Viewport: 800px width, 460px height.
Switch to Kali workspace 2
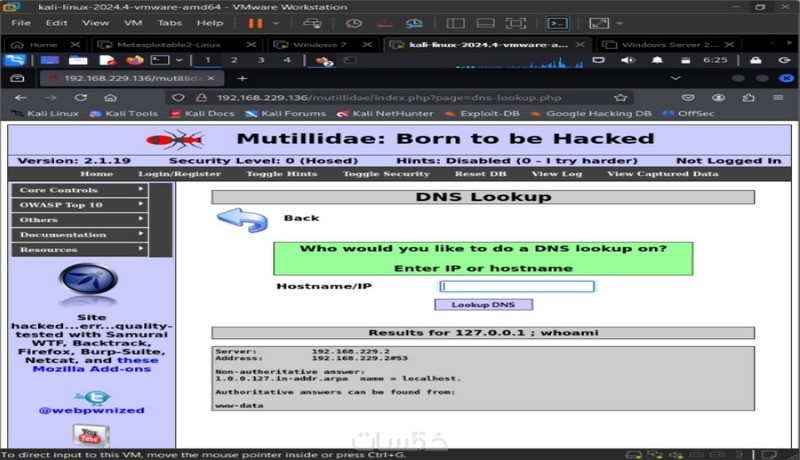(234, 60)
